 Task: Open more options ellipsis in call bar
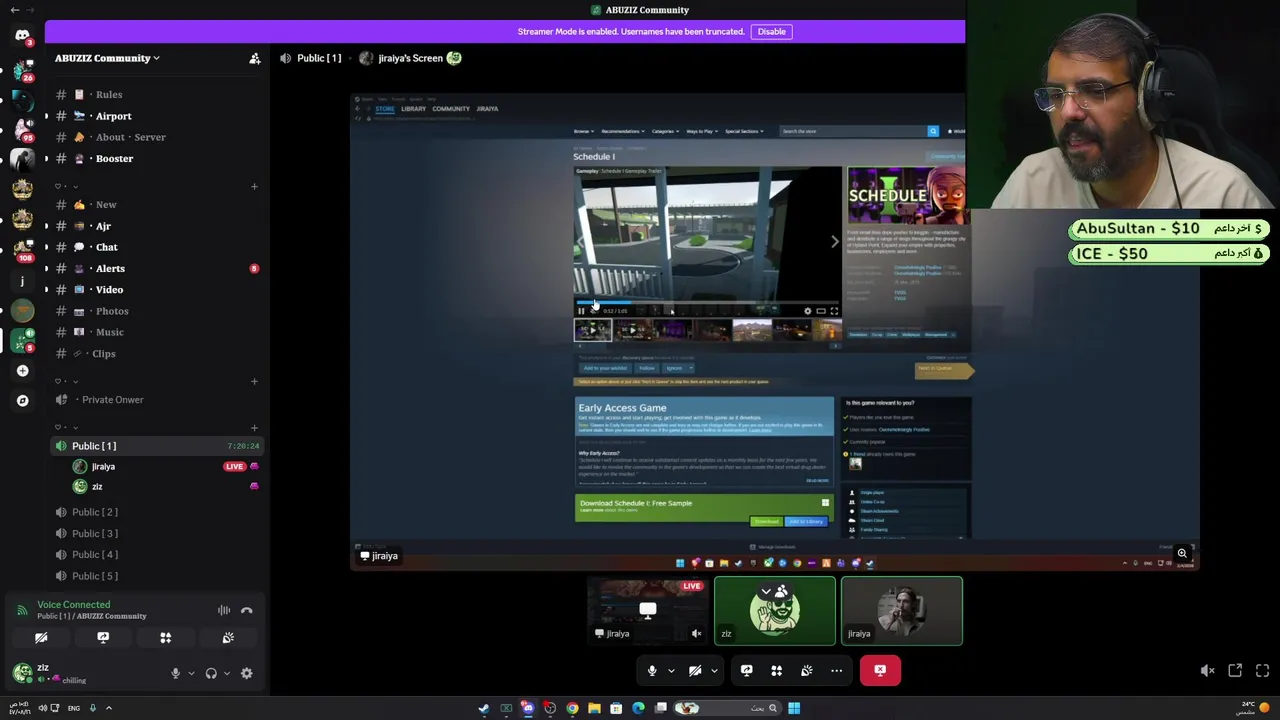[x=836, y=670]
